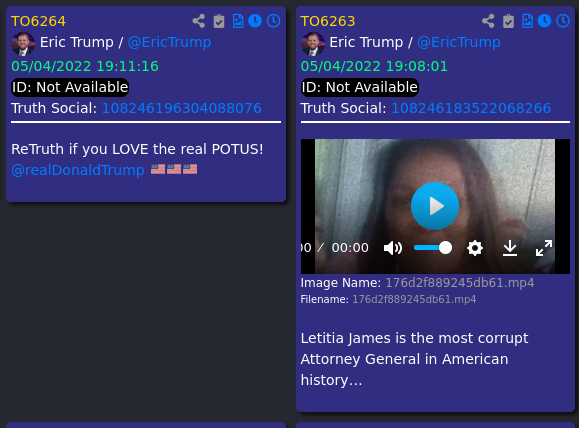
Task: Open @EricTrump handle in post TO6264
Action: 169,42
